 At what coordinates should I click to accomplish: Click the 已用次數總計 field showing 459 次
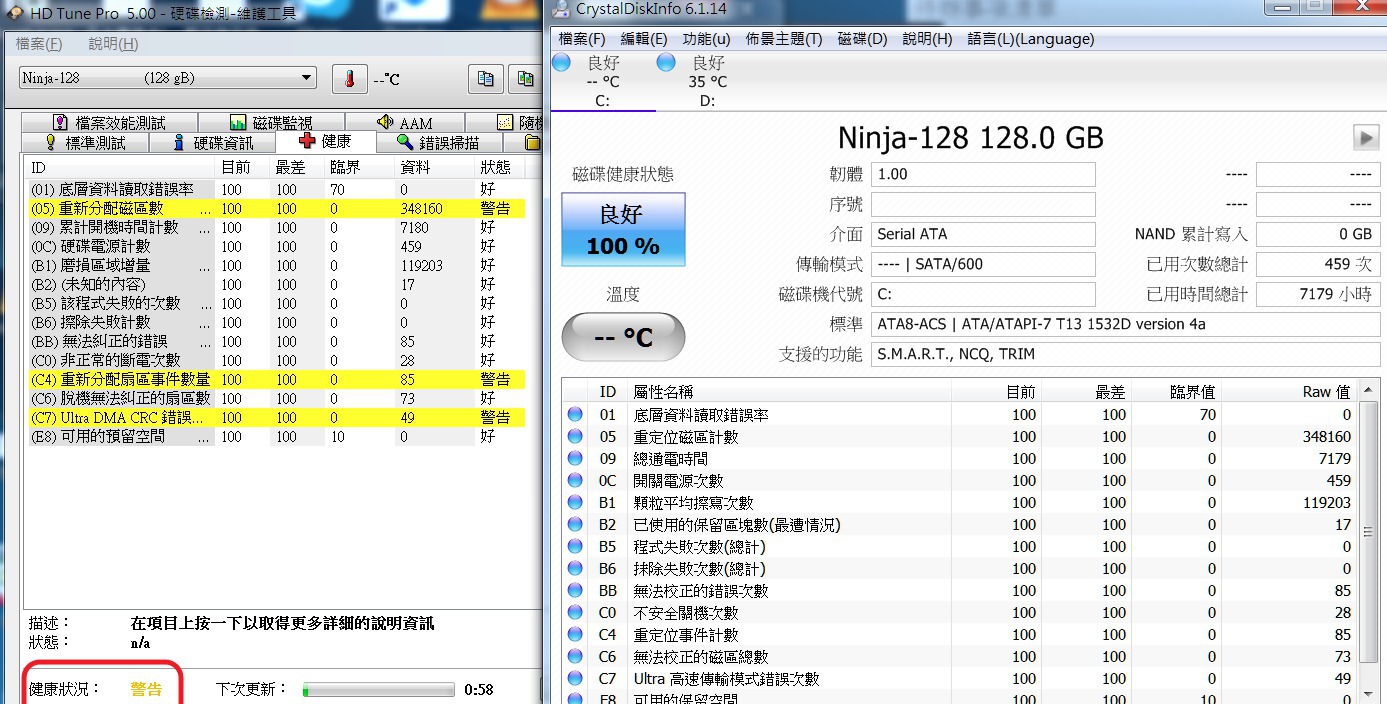pyautogui.click(x=1318, y=264)
